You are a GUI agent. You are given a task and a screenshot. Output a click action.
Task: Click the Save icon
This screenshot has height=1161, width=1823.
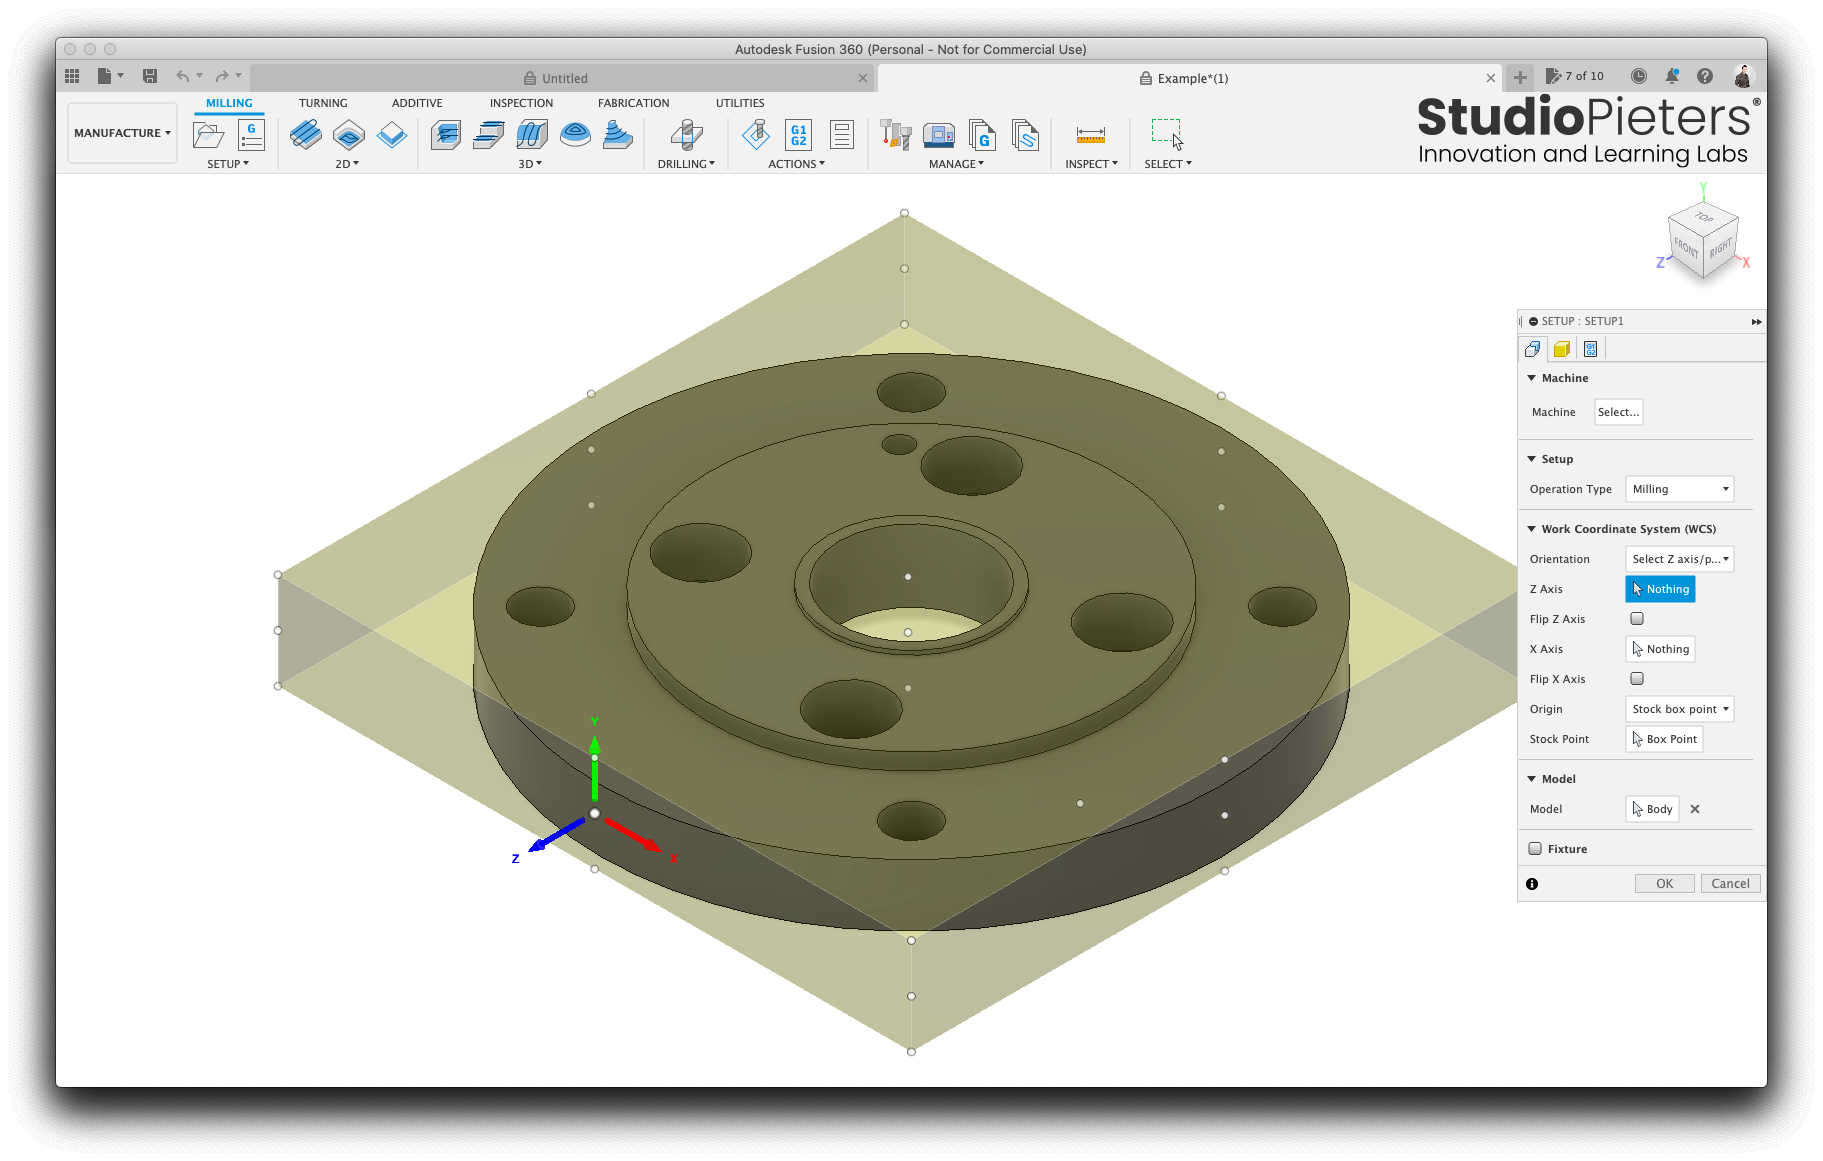click(150, 76)
